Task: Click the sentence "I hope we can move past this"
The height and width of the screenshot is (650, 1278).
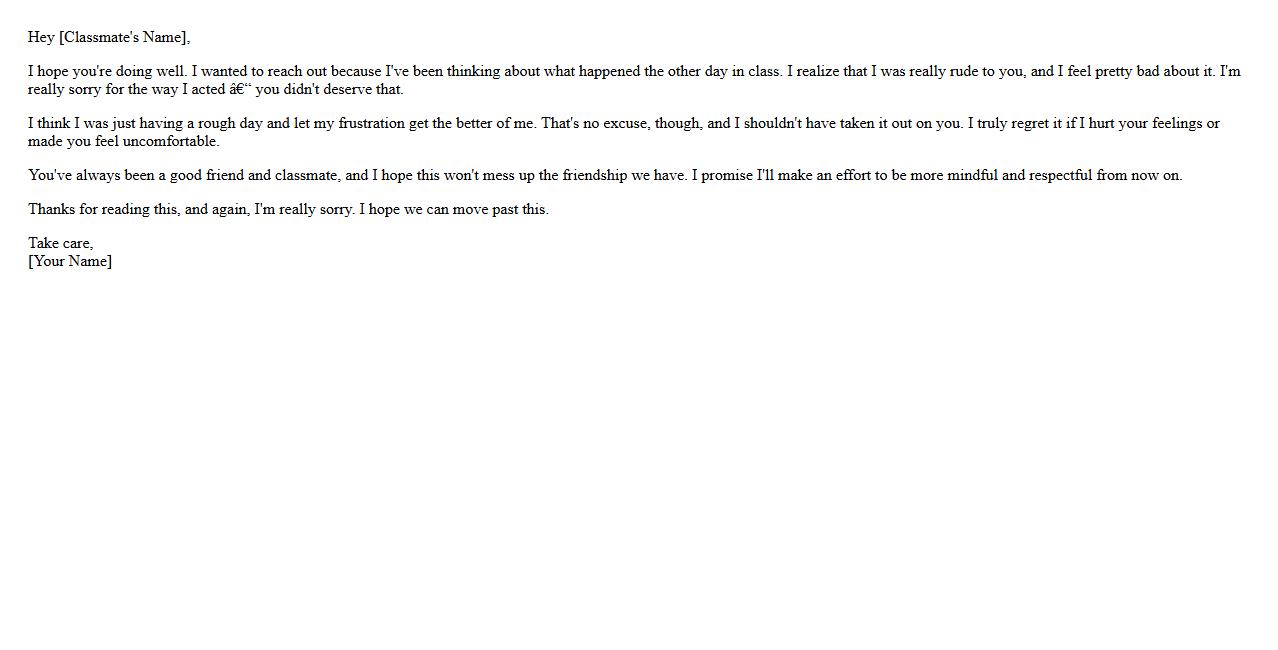Action: click(x=452, y=210)
